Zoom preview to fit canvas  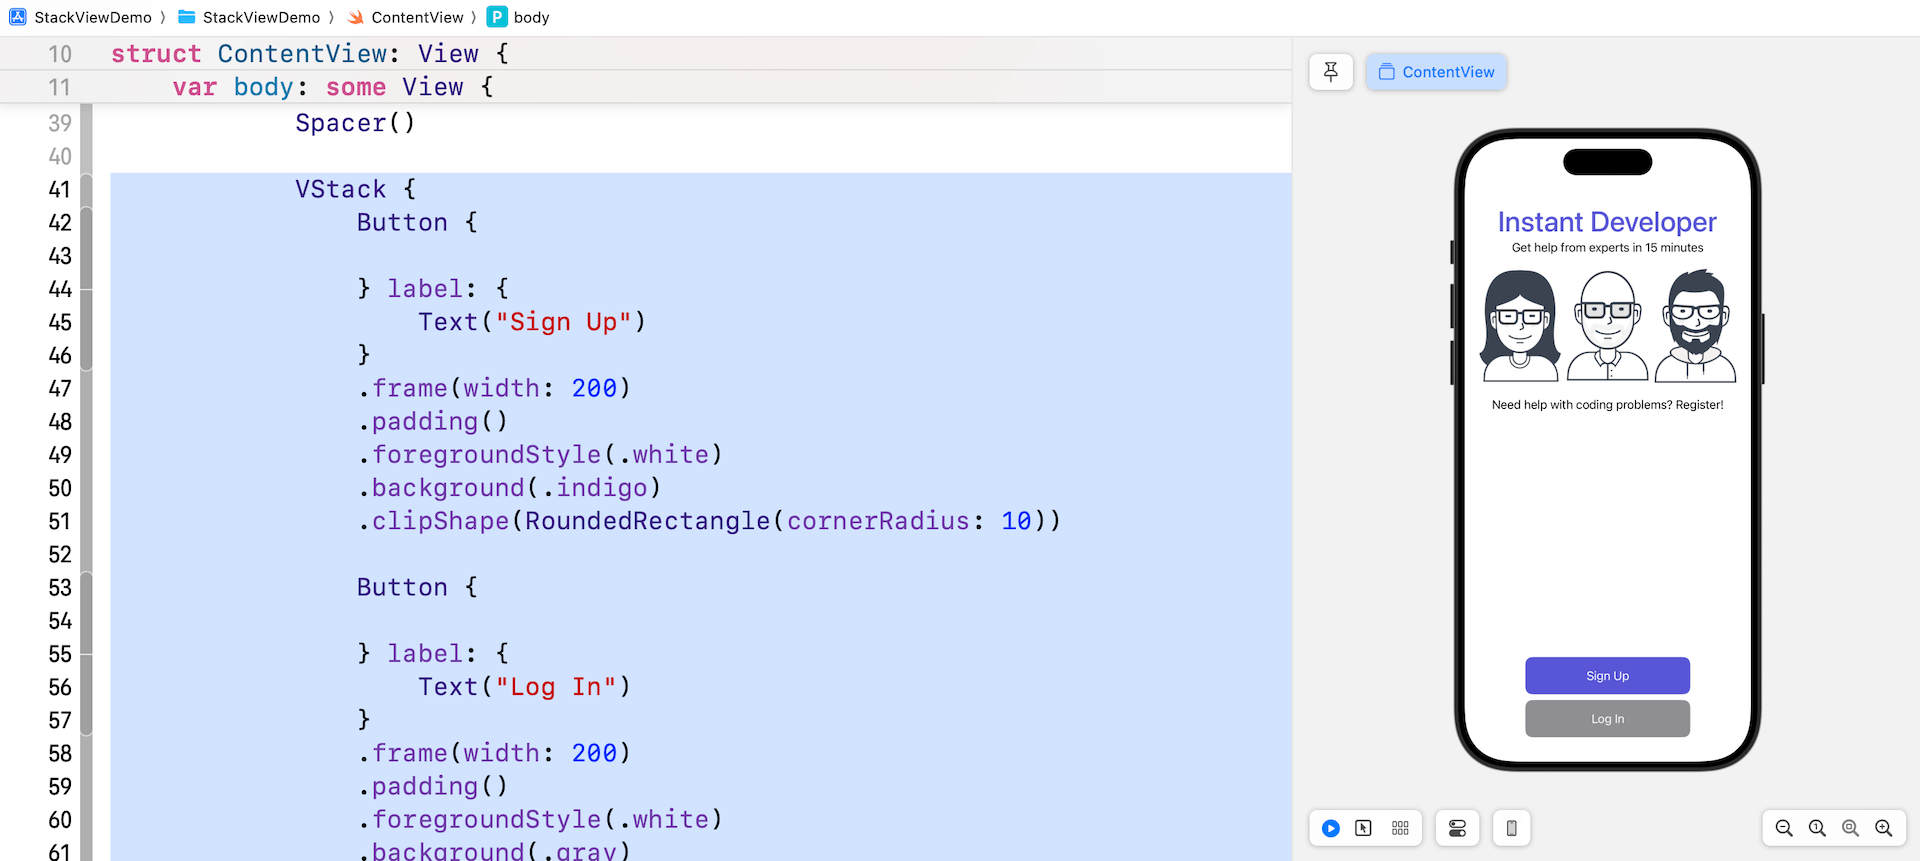point(1850,828)
